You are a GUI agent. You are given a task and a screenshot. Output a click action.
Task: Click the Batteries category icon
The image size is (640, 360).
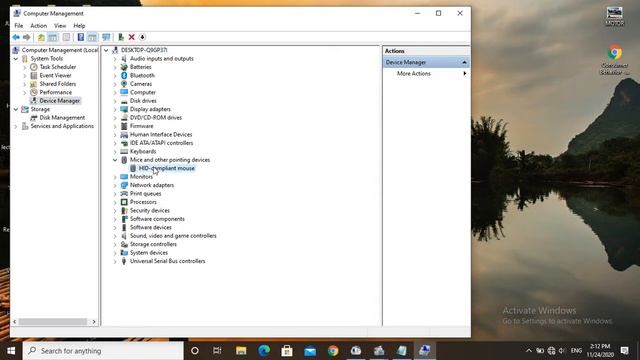[124, 67]
